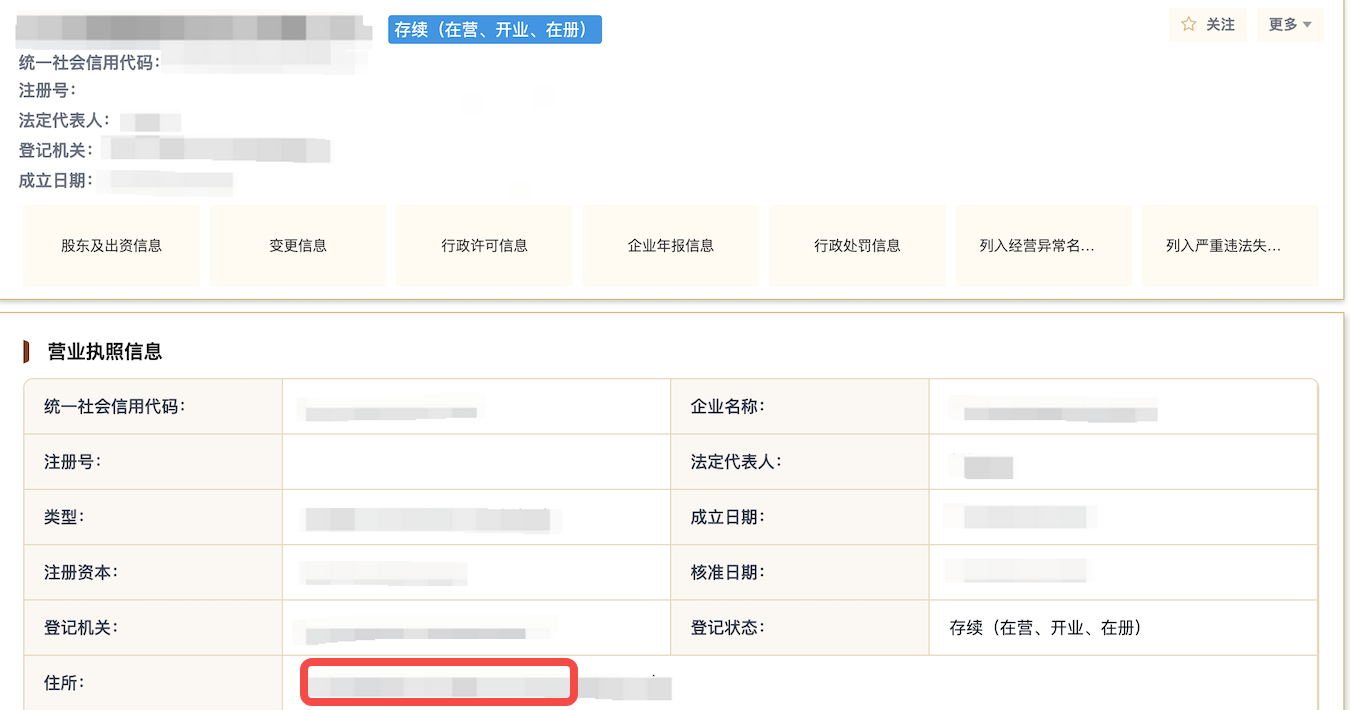Open the 行政许可信息 section
1350x710 pixels.
(485, 246)
